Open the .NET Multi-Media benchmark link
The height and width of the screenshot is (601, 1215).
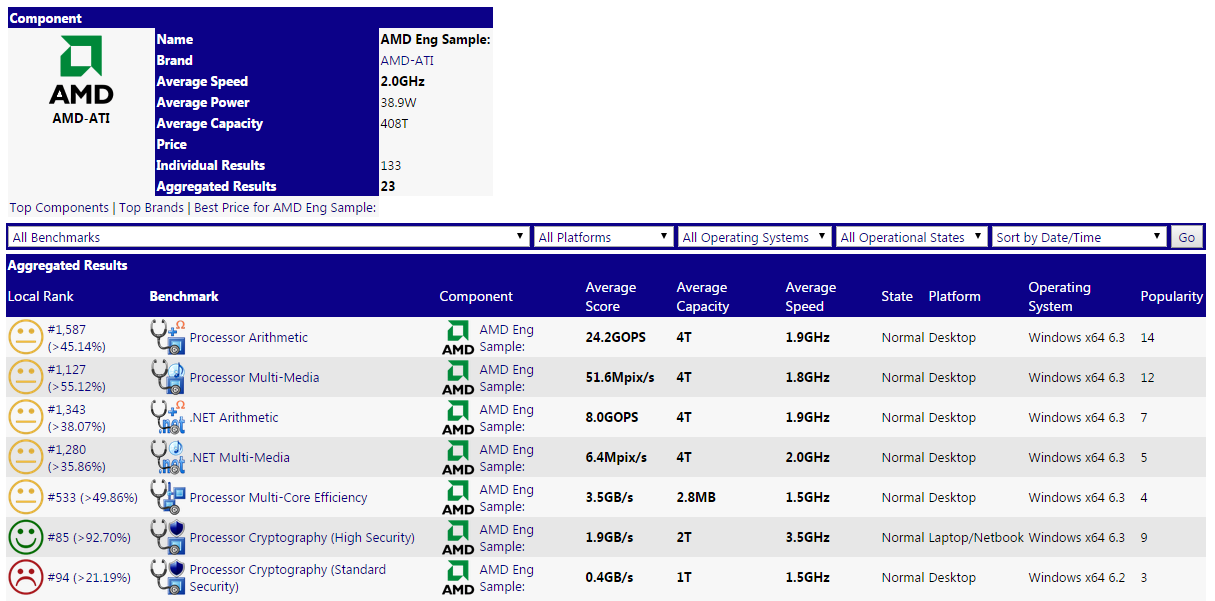click(240, 457)
